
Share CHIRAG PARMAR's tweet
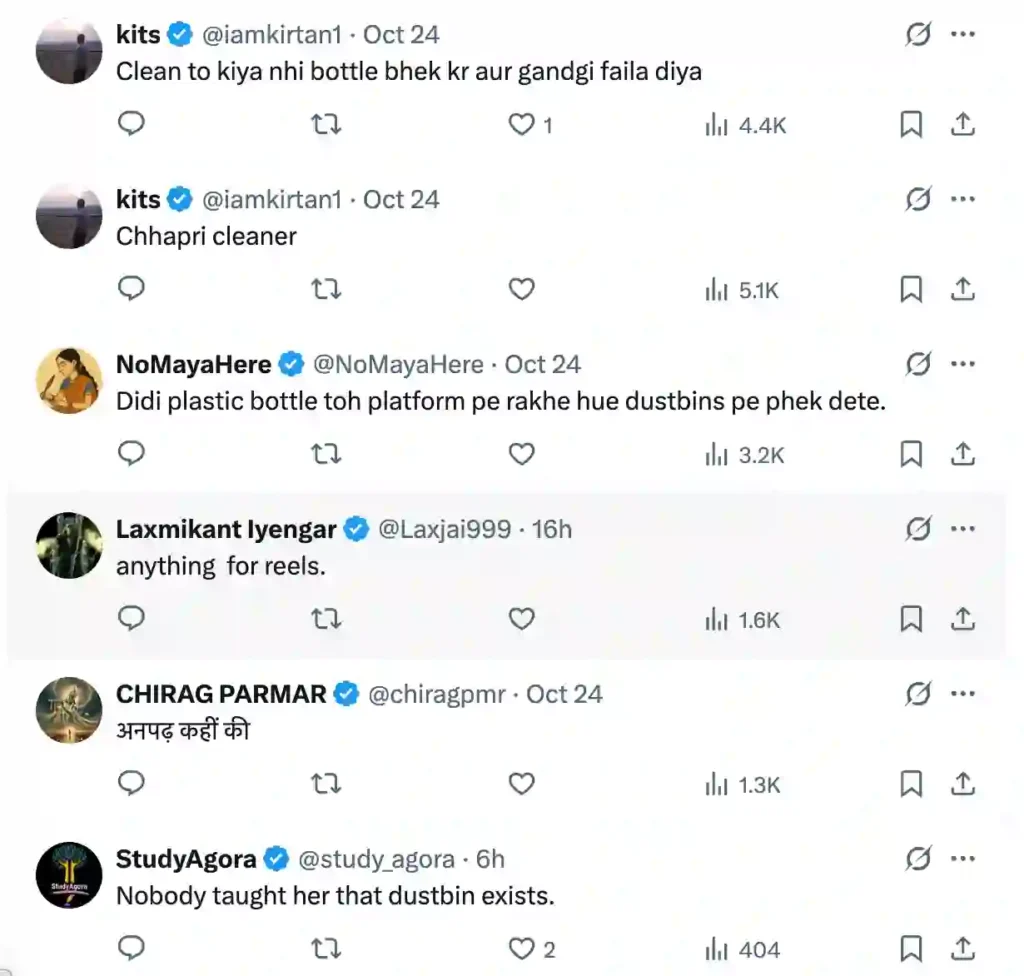[x=962, y=785]
